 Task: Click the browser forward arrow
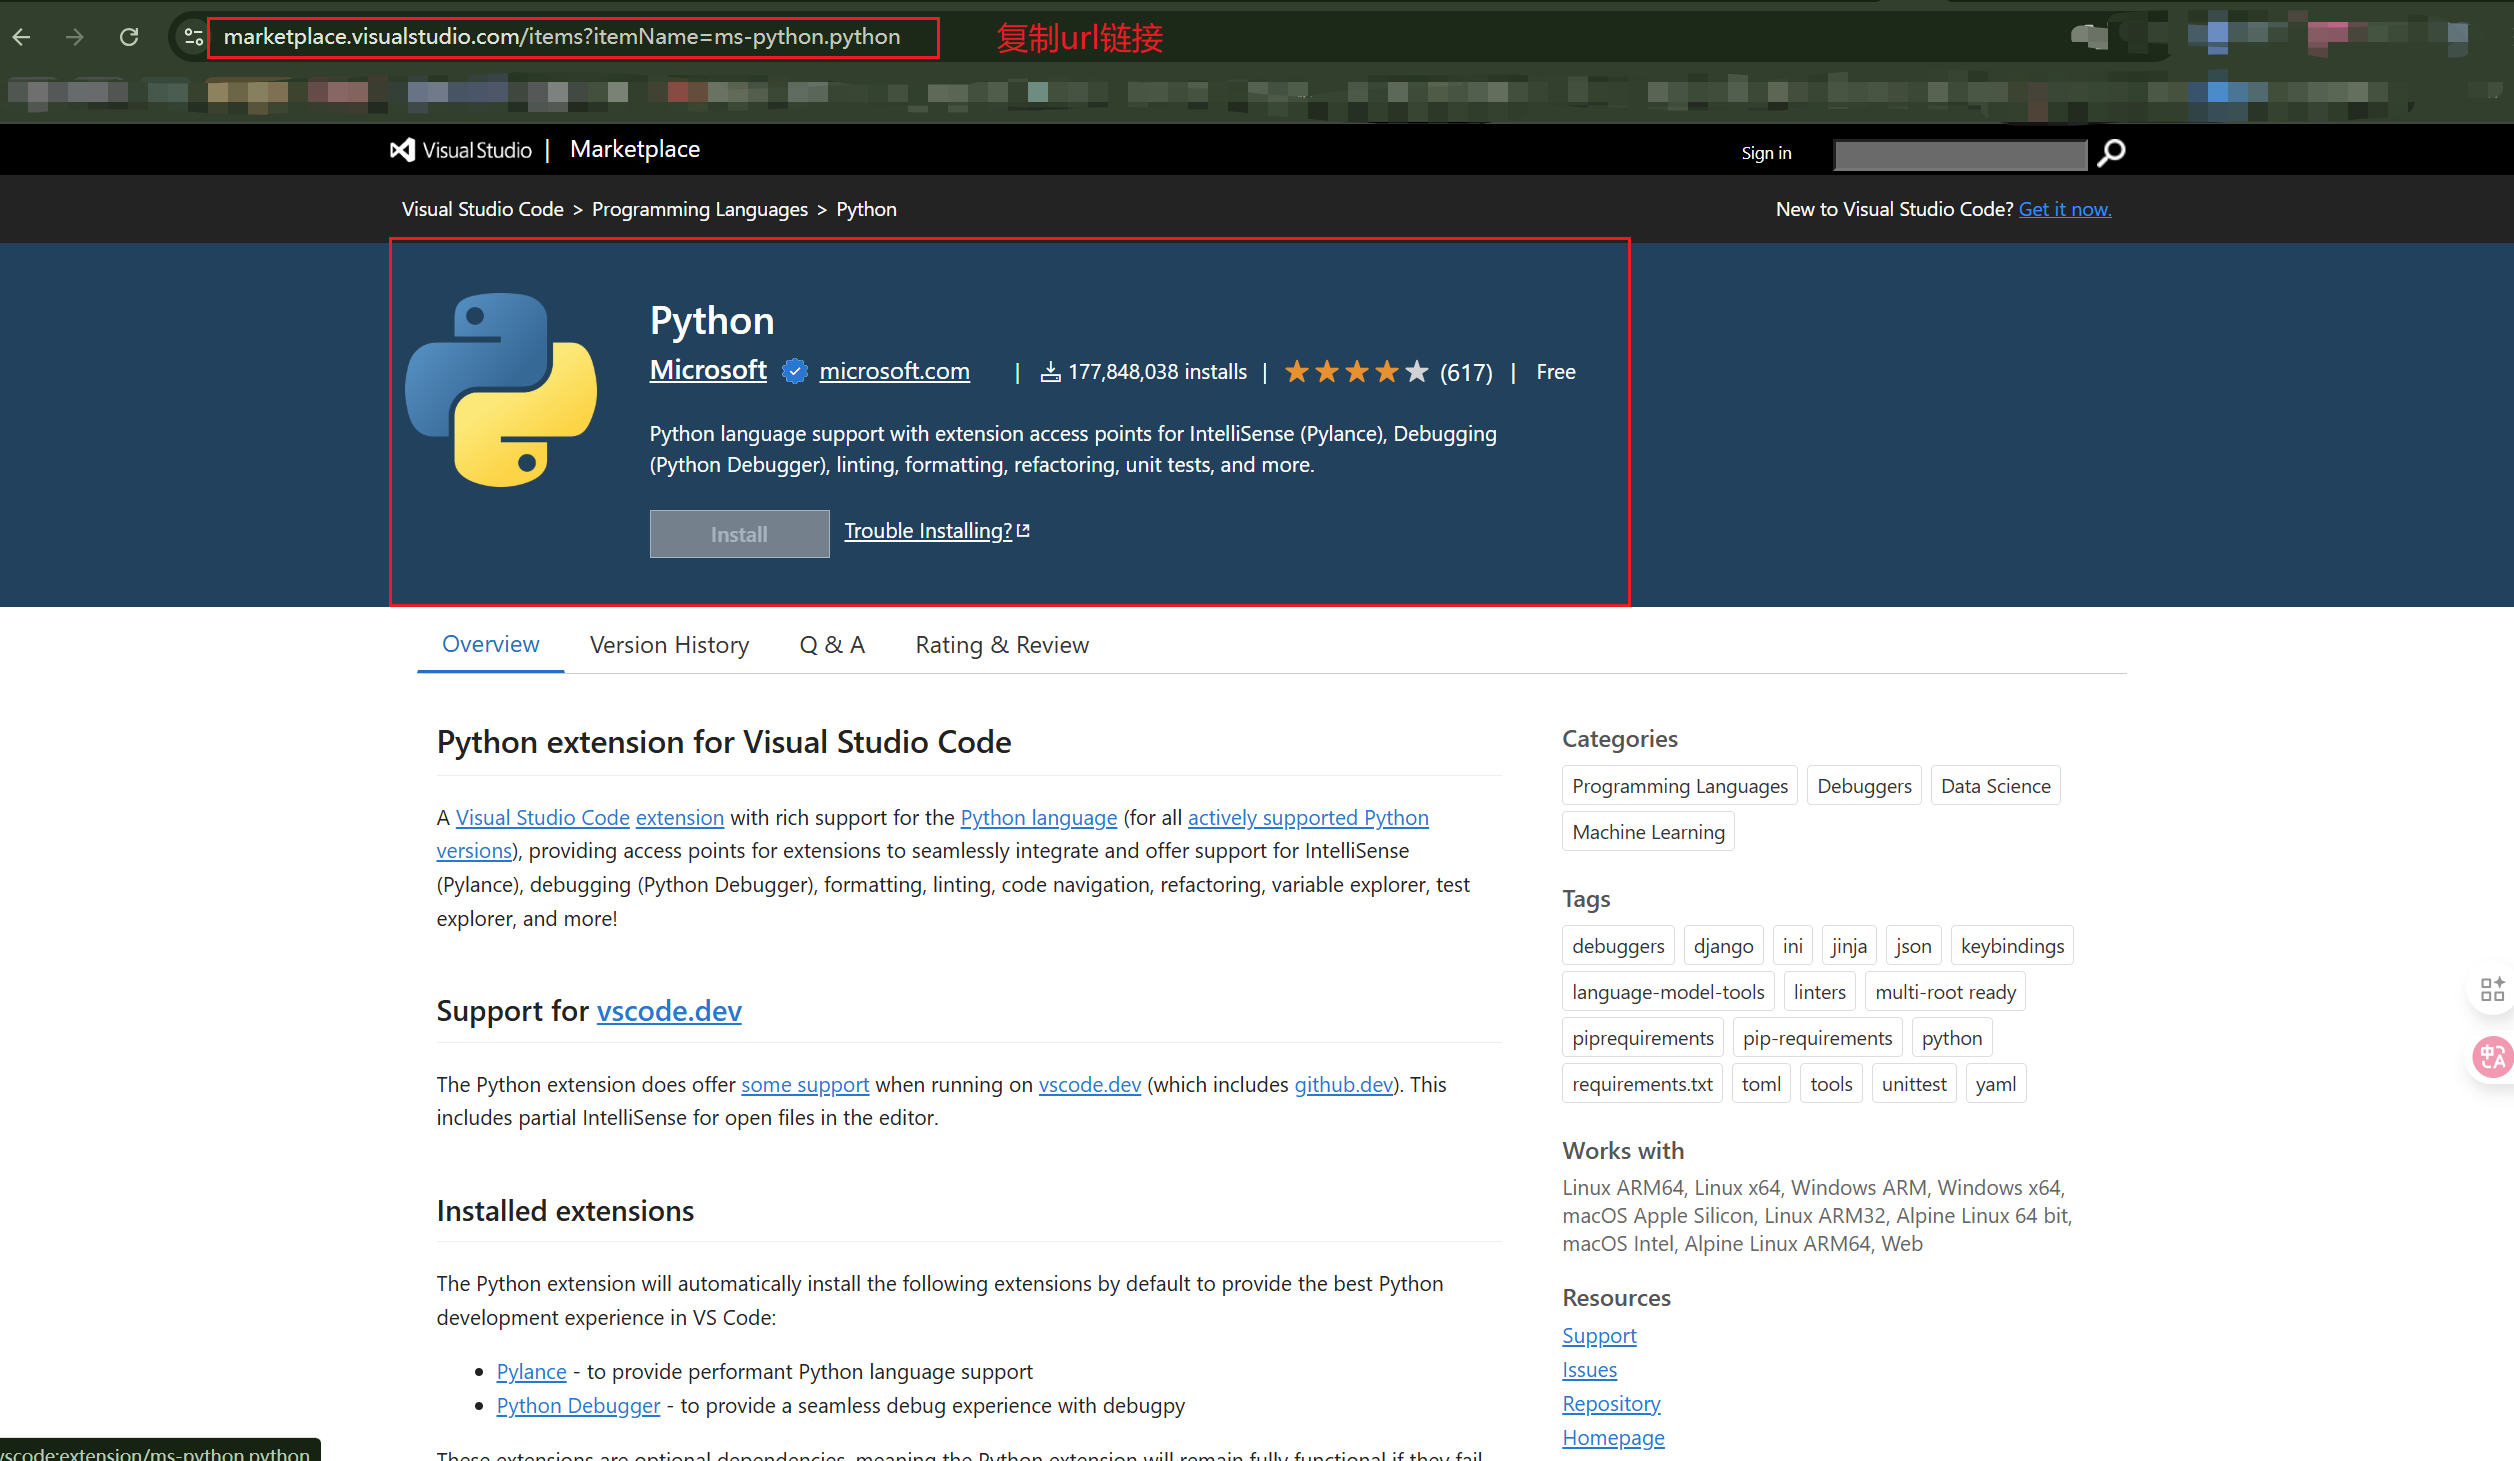75,36
